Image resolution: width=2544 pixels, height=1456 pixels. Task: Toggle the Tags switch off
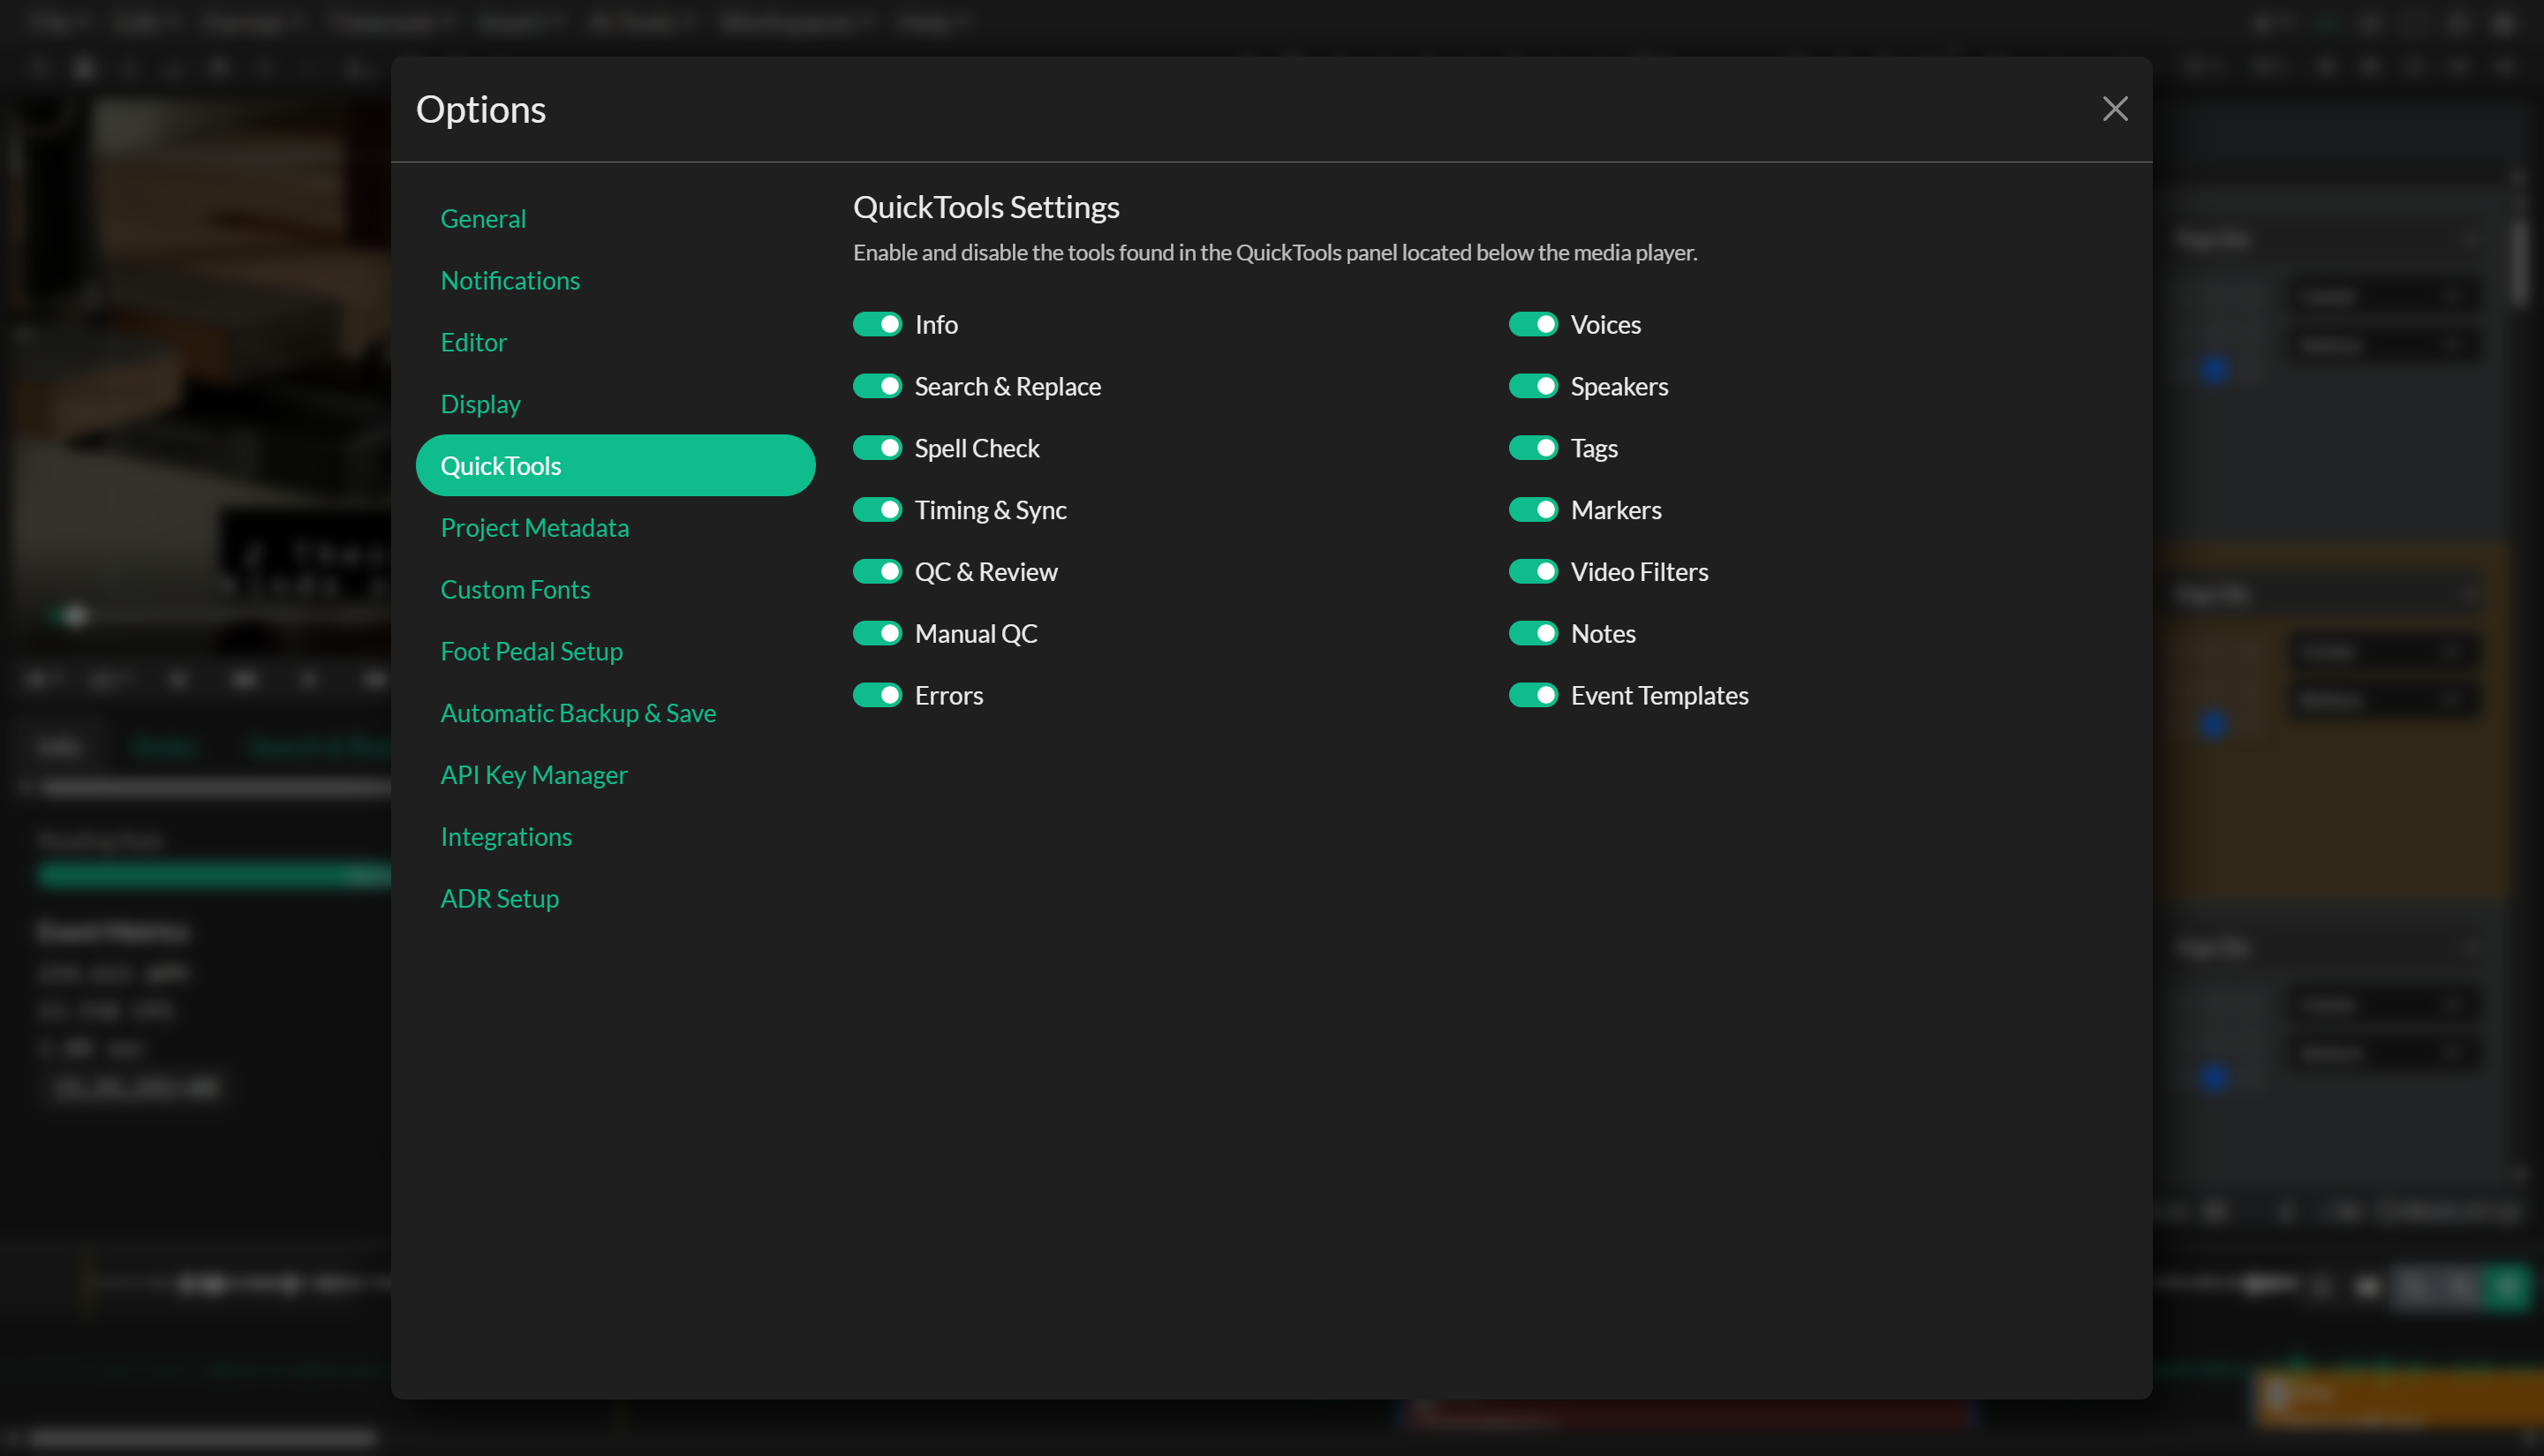1533,448
